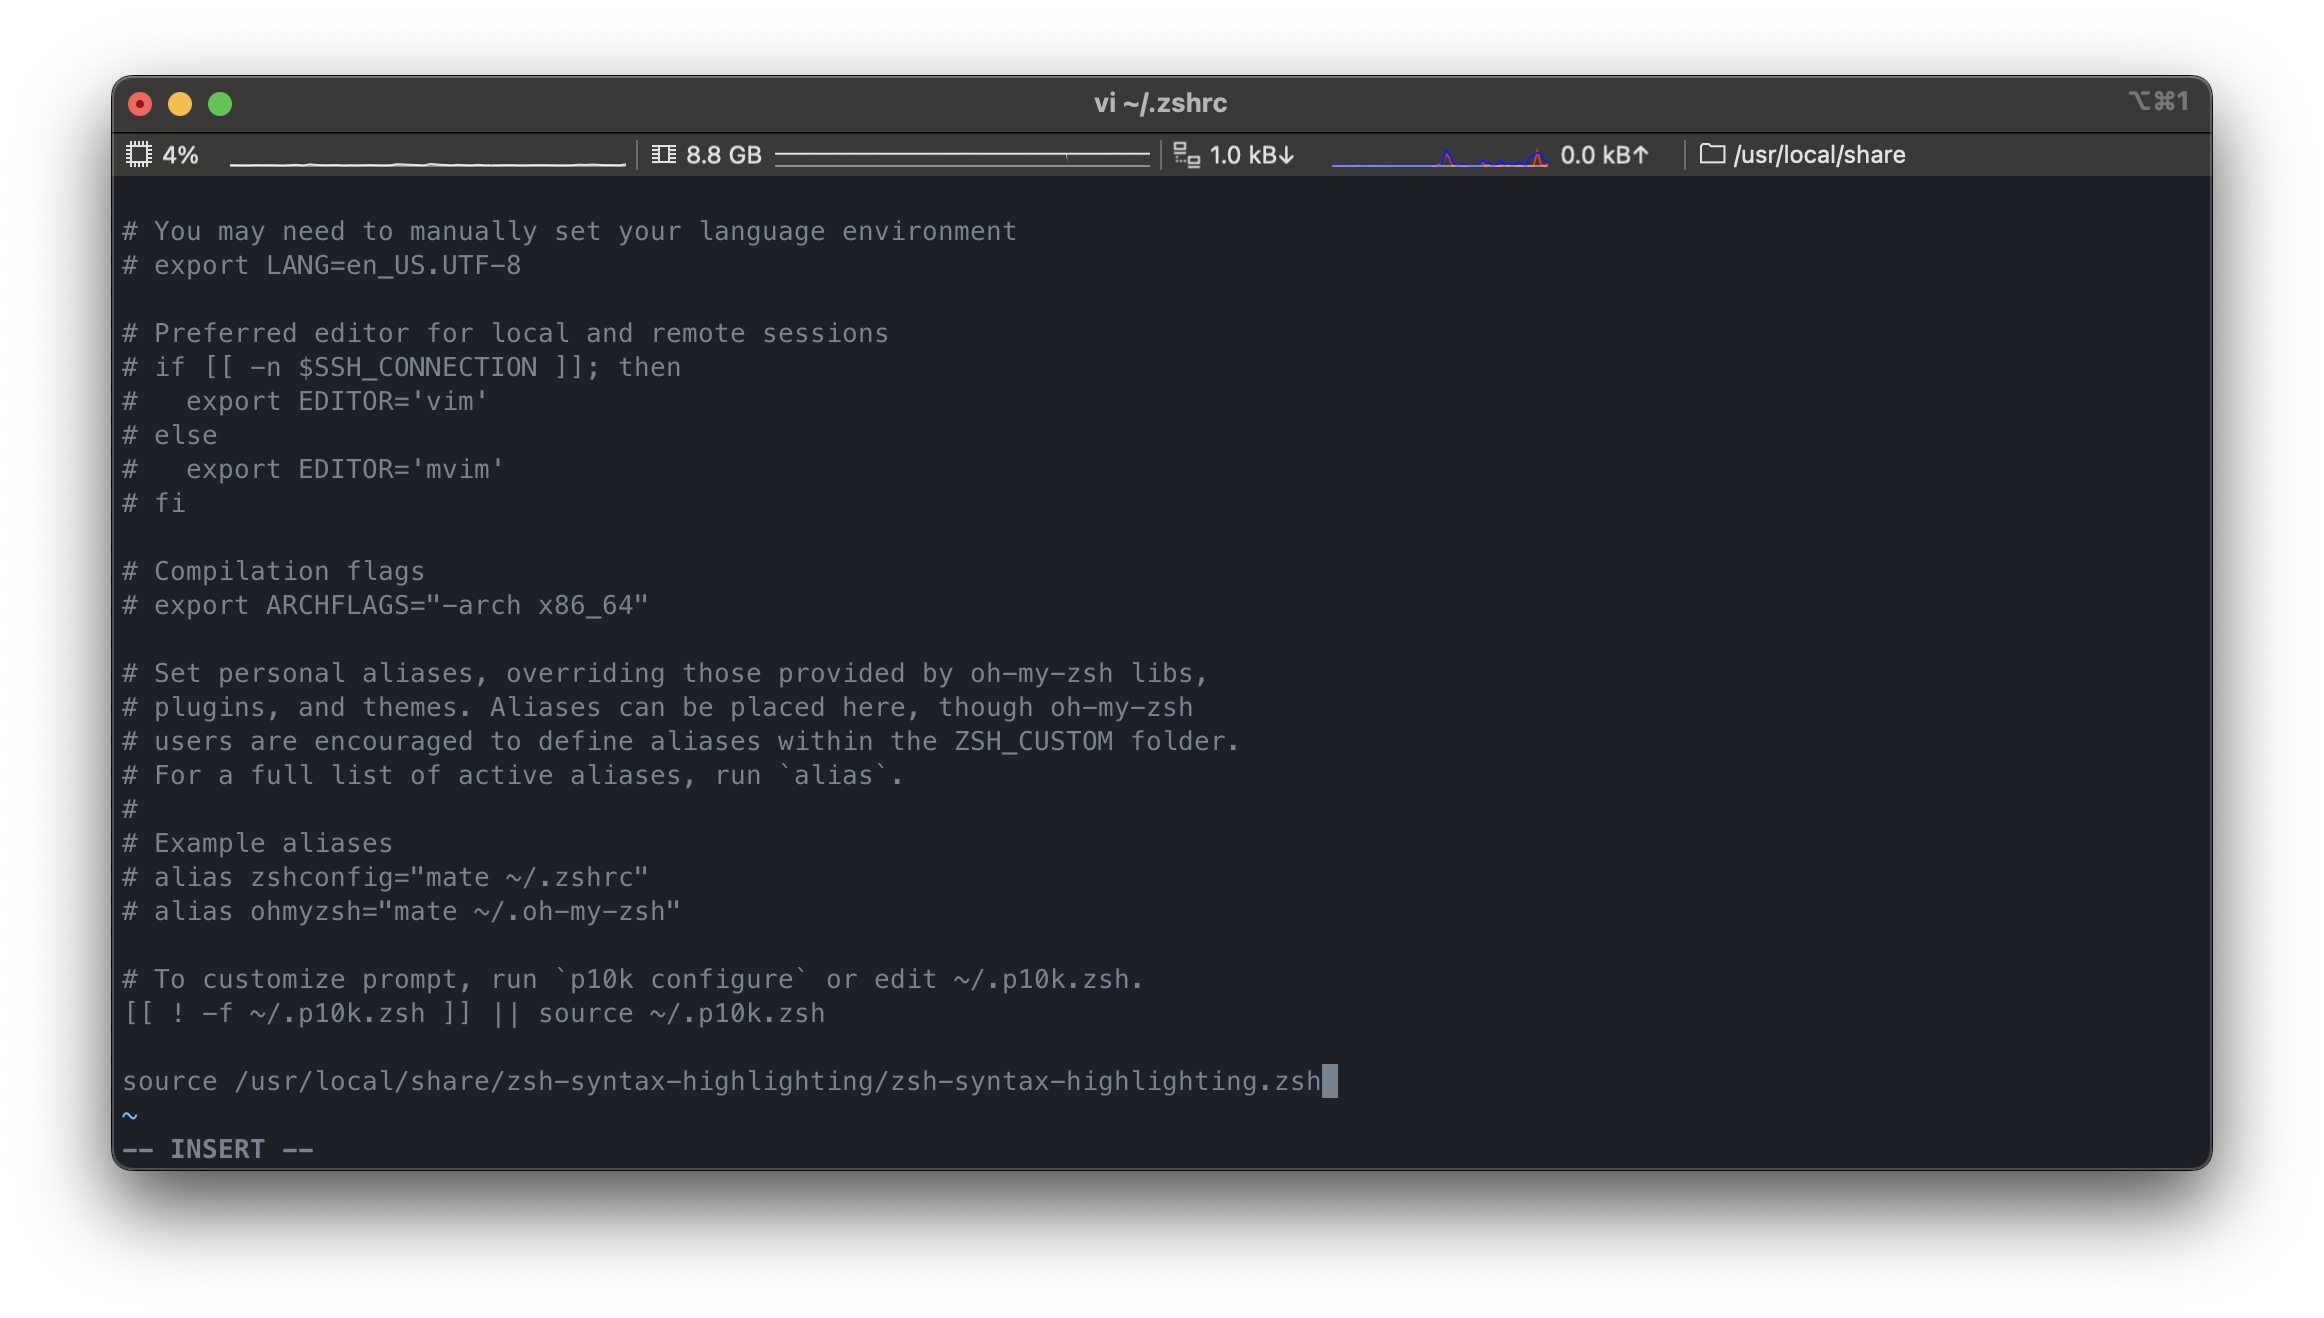Click the network activity graph with spikes

[1439, 157]
